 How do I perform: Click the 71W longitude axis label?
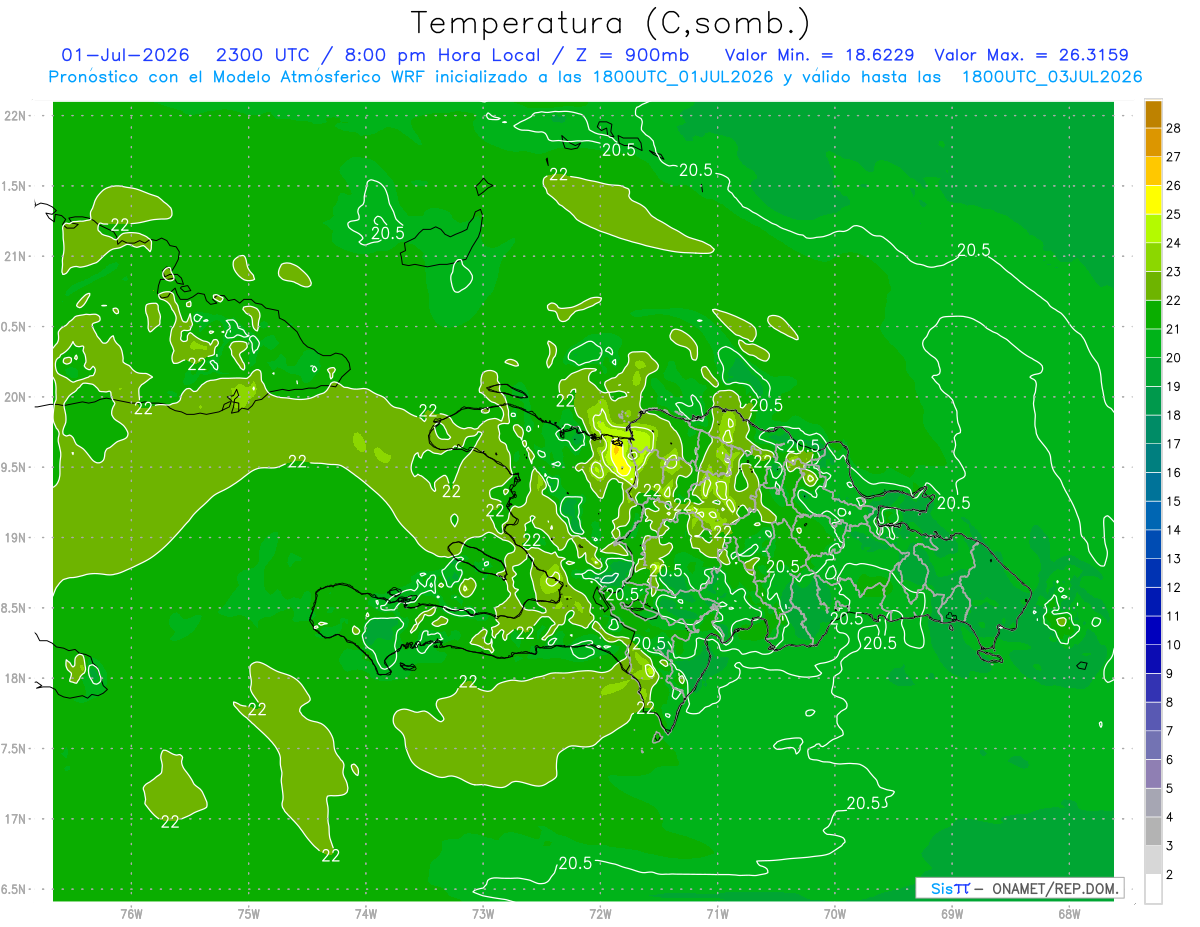(x=717, y=913)
